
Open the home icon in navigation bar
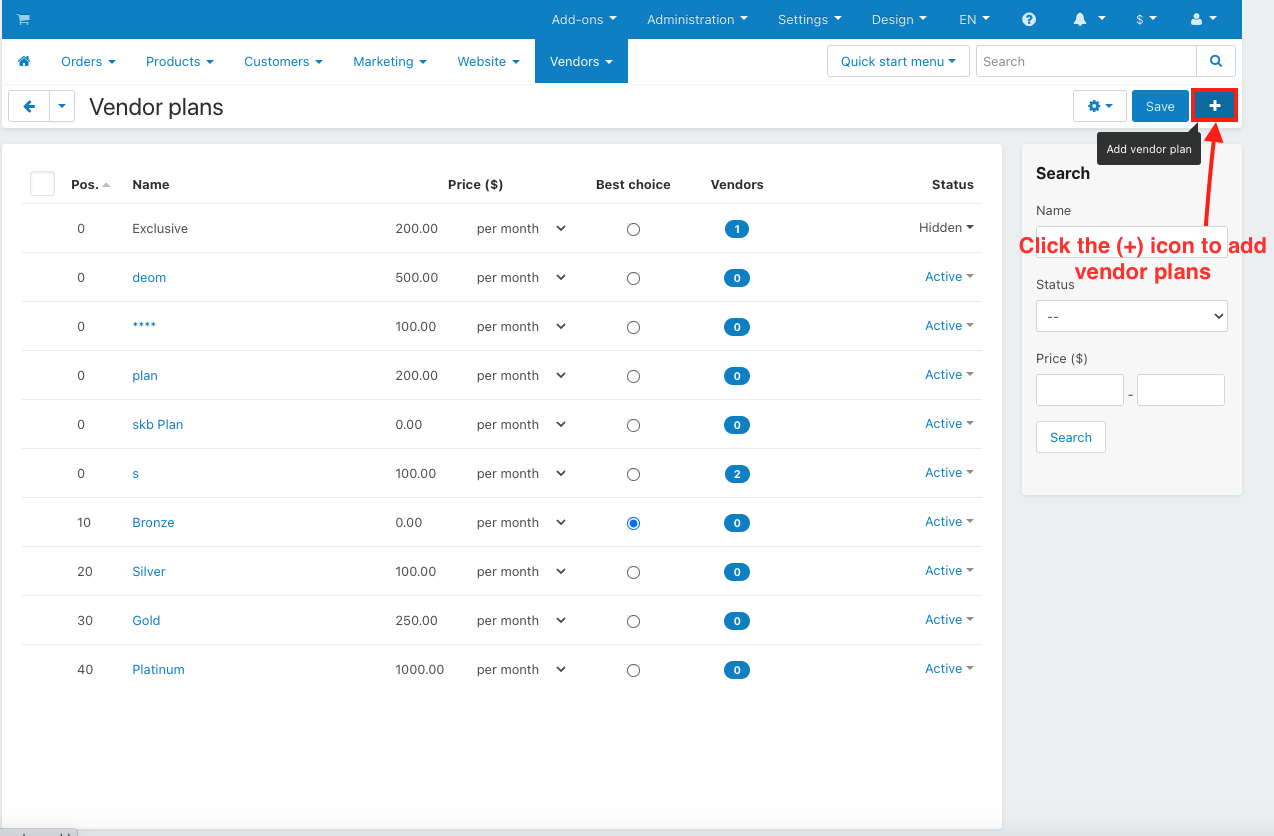[x=24, y=62]
